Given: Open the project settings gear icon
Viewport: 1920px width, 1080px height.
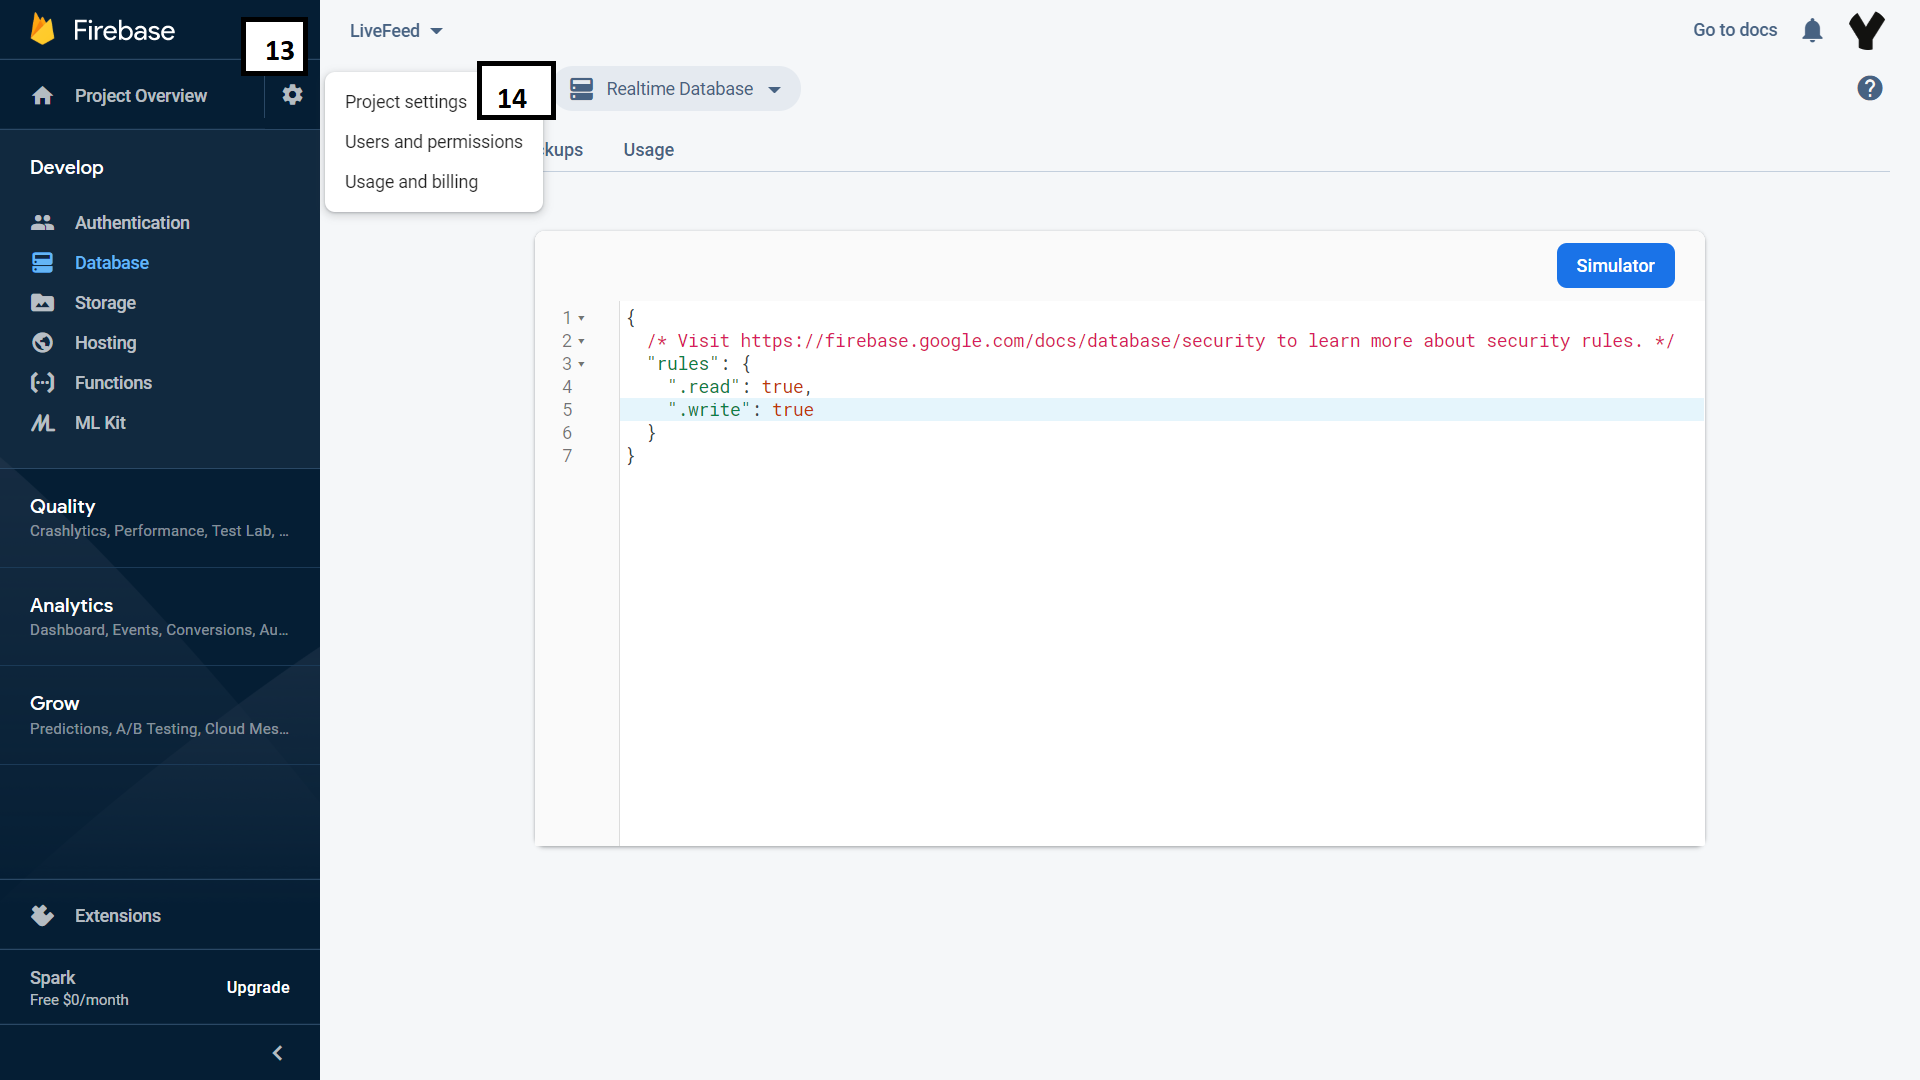Looking at the screenshot, I should pos(292,95).
